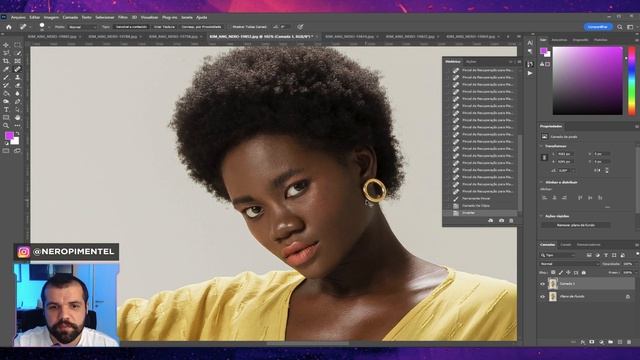Switch to the Ações tab in History panel
Image resolution: width=640 pixels, height=360 pixels.
point(471,62)
